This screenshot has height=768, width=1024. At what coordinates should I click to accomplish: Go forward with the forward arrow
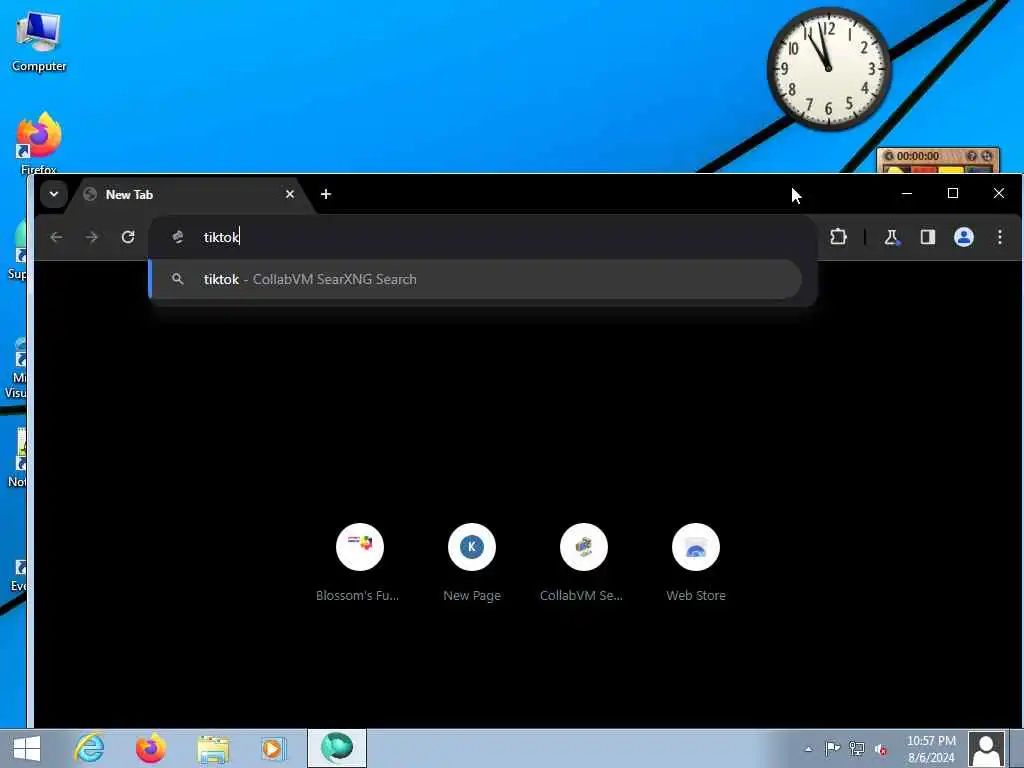[x=92, y=237]
